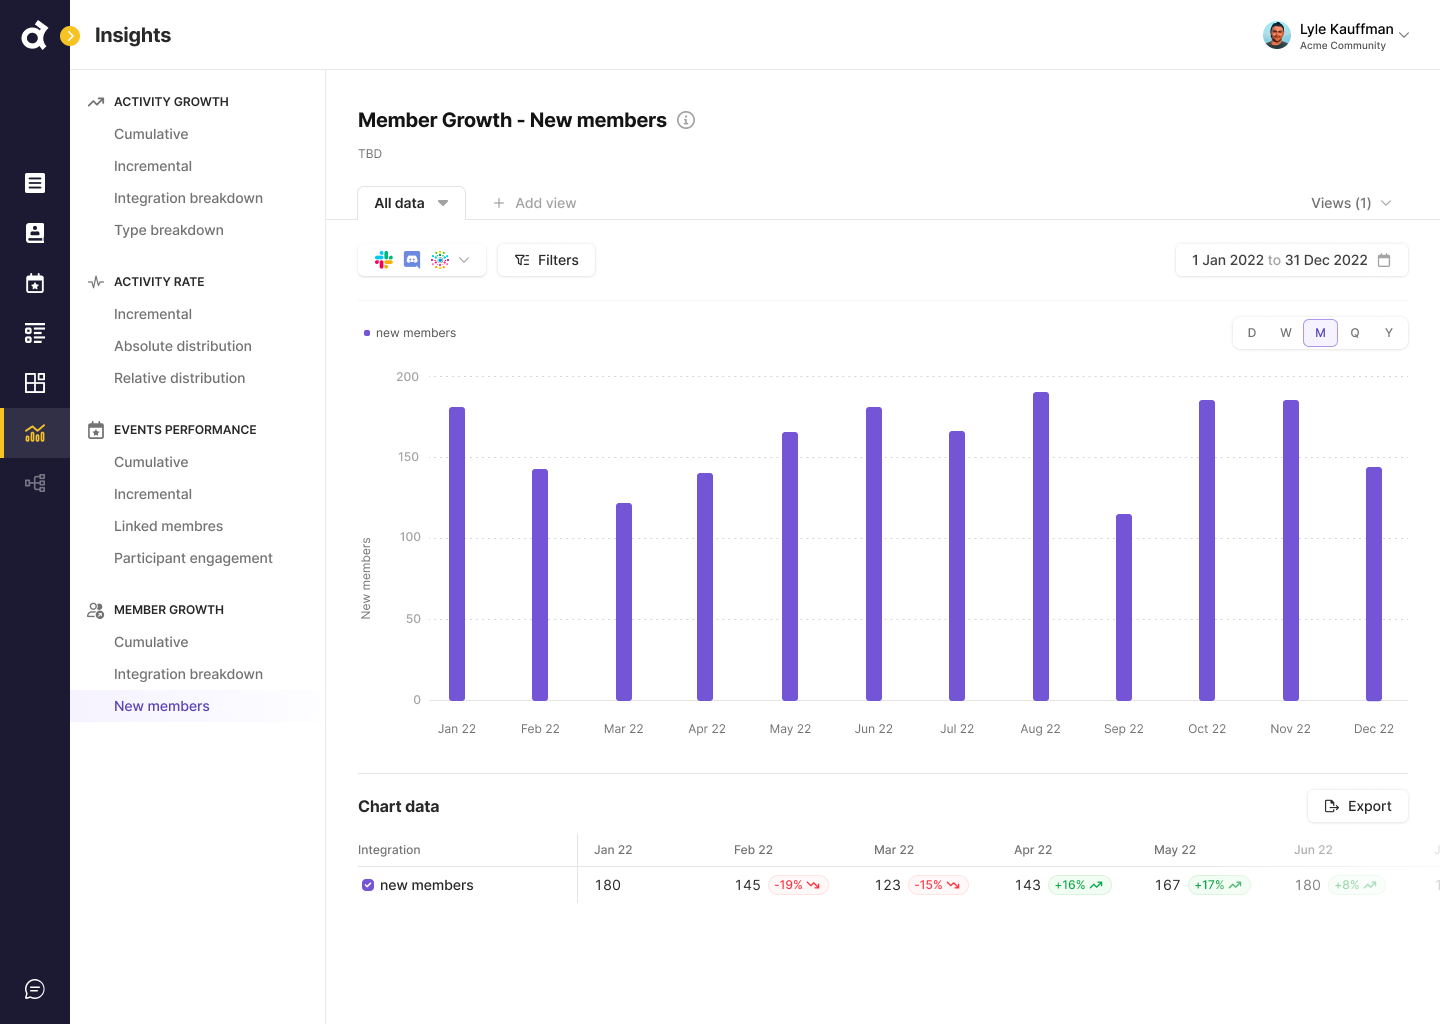Screen dimensions: 1440x1024
Task: Switch chart granularity to Weekly (W)
Action: click(1286, 333)
